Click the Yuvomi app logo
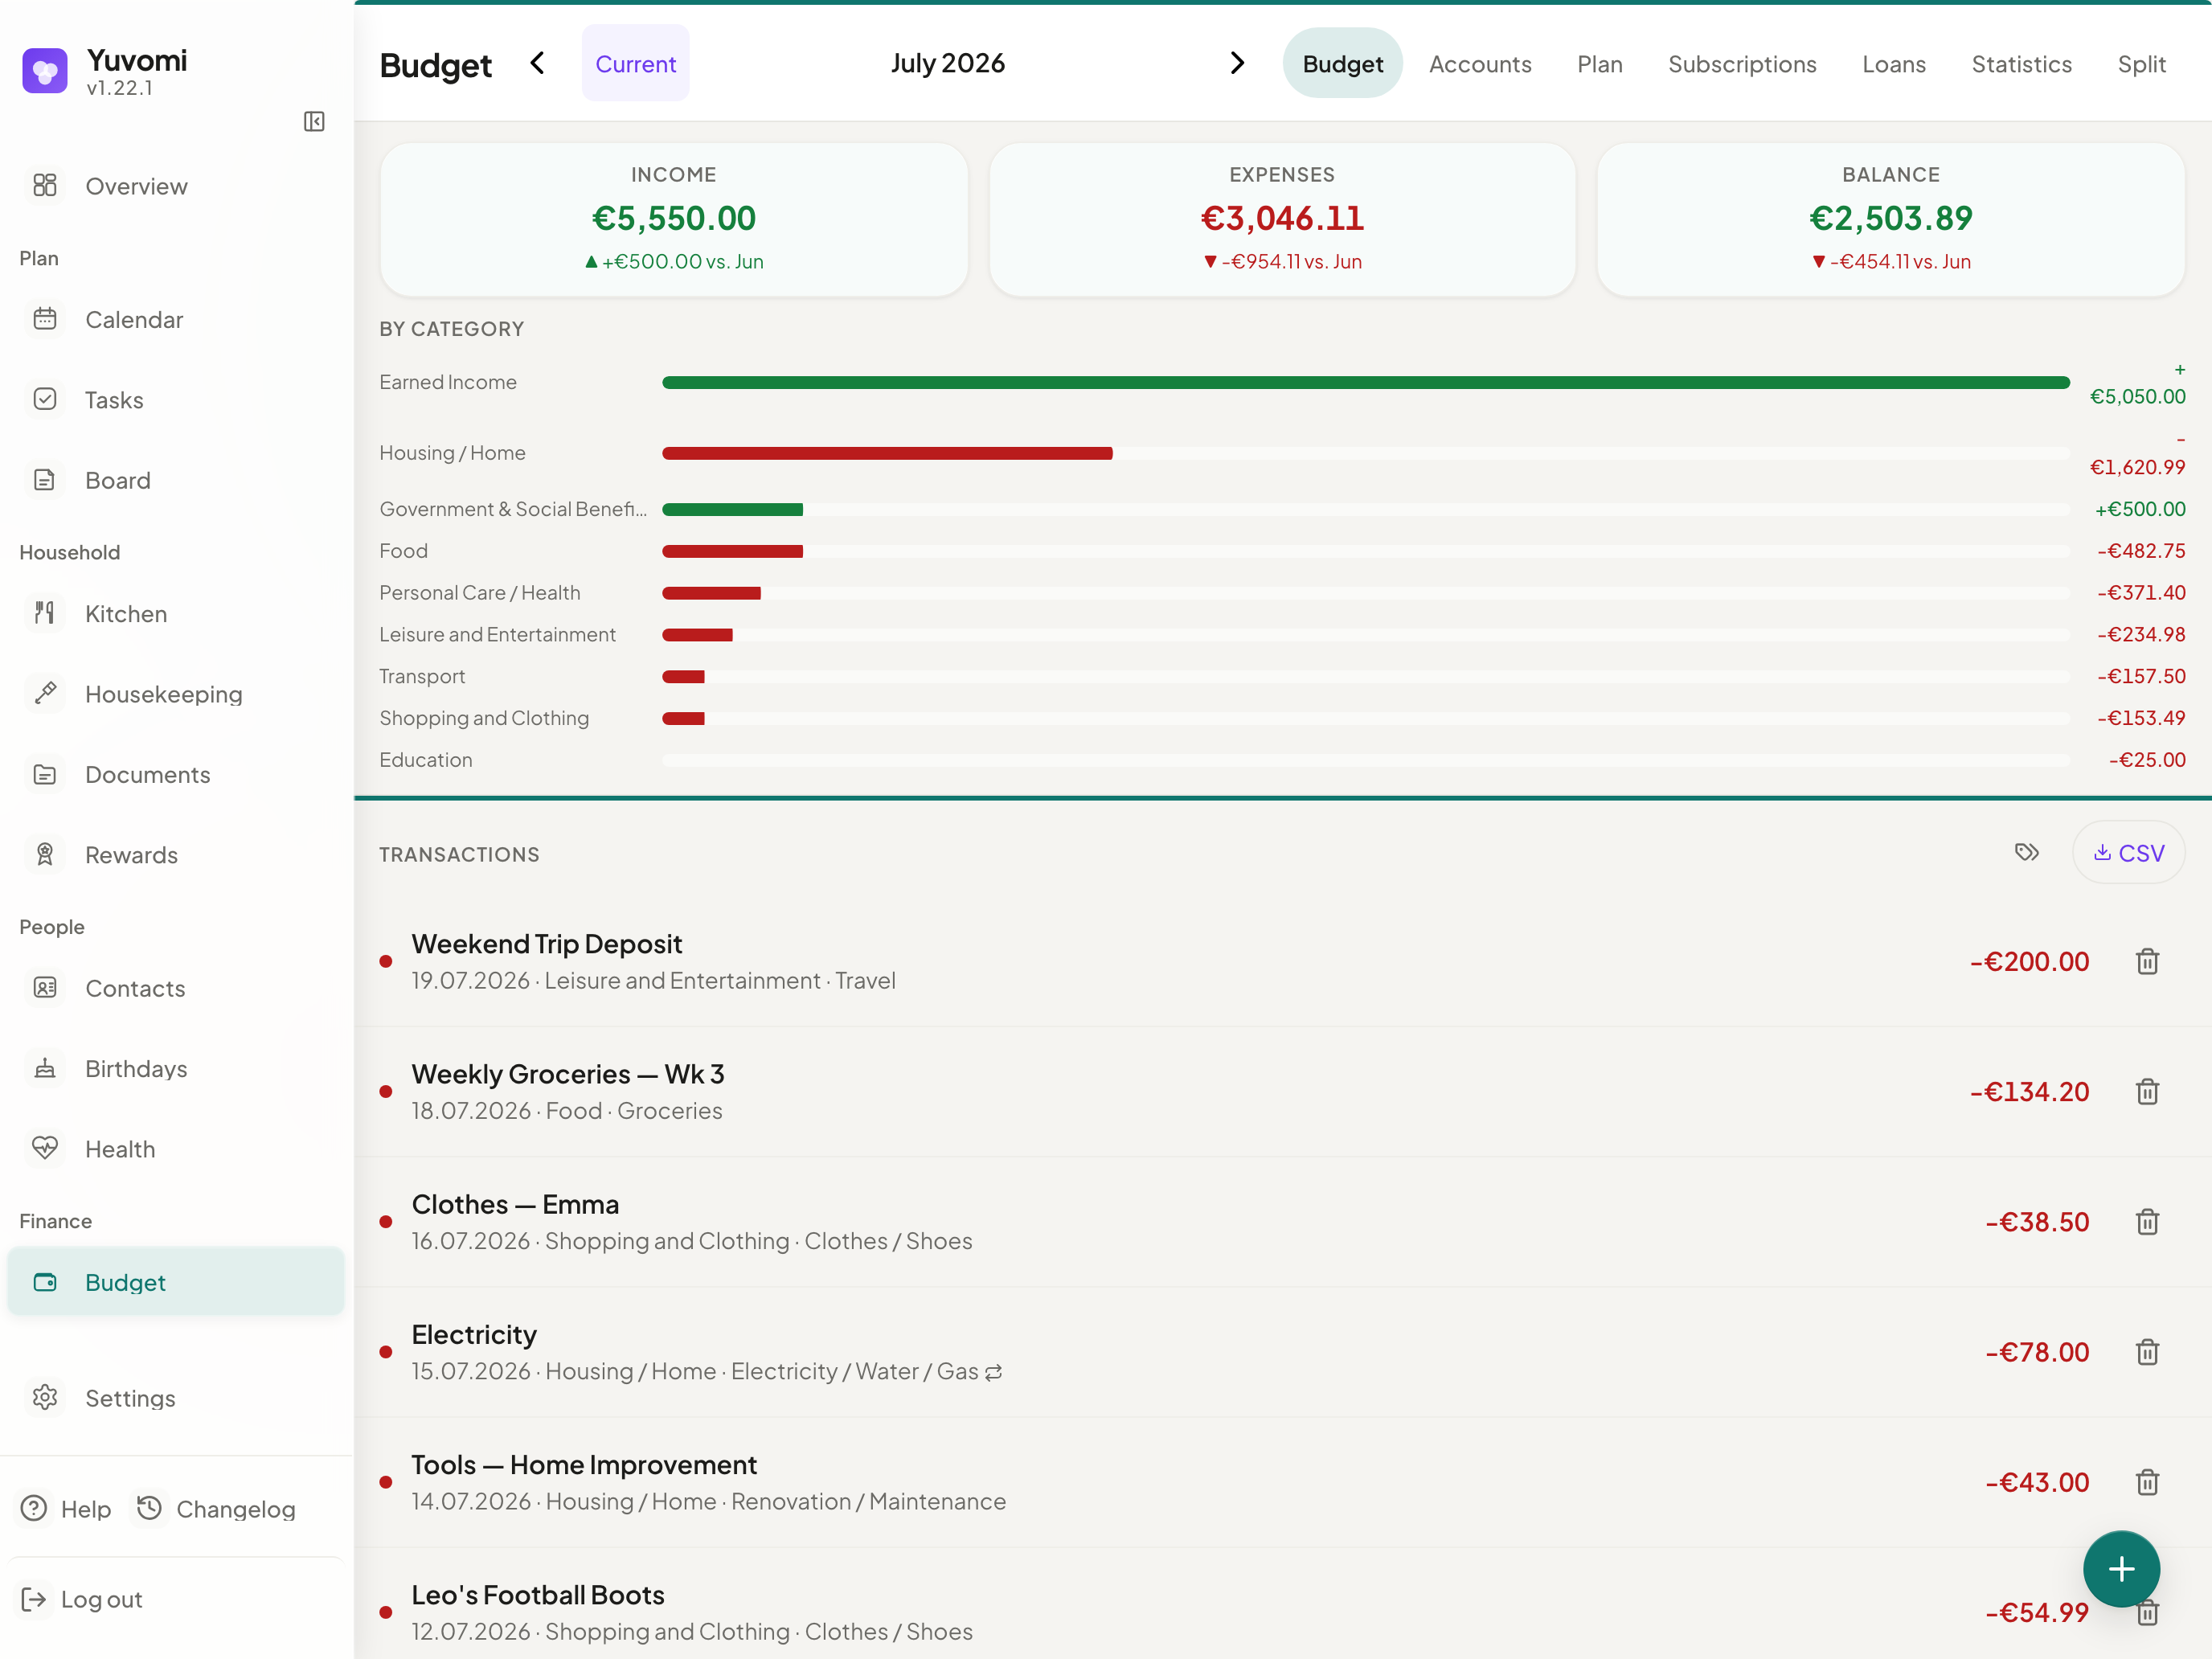This screenshot has height=1659, width=2212. pyautogui.click(x=45, y=70)
